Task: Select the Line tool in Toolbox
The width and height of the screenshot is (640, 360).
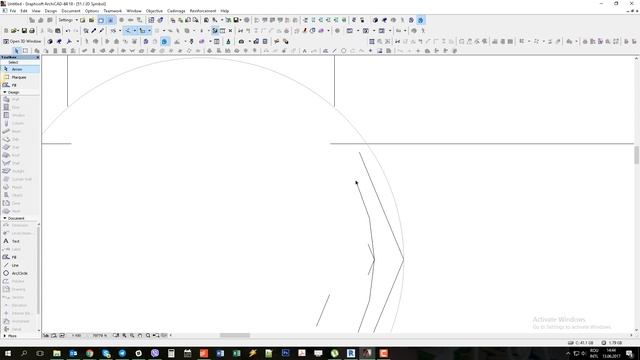Action: (19, 265)
